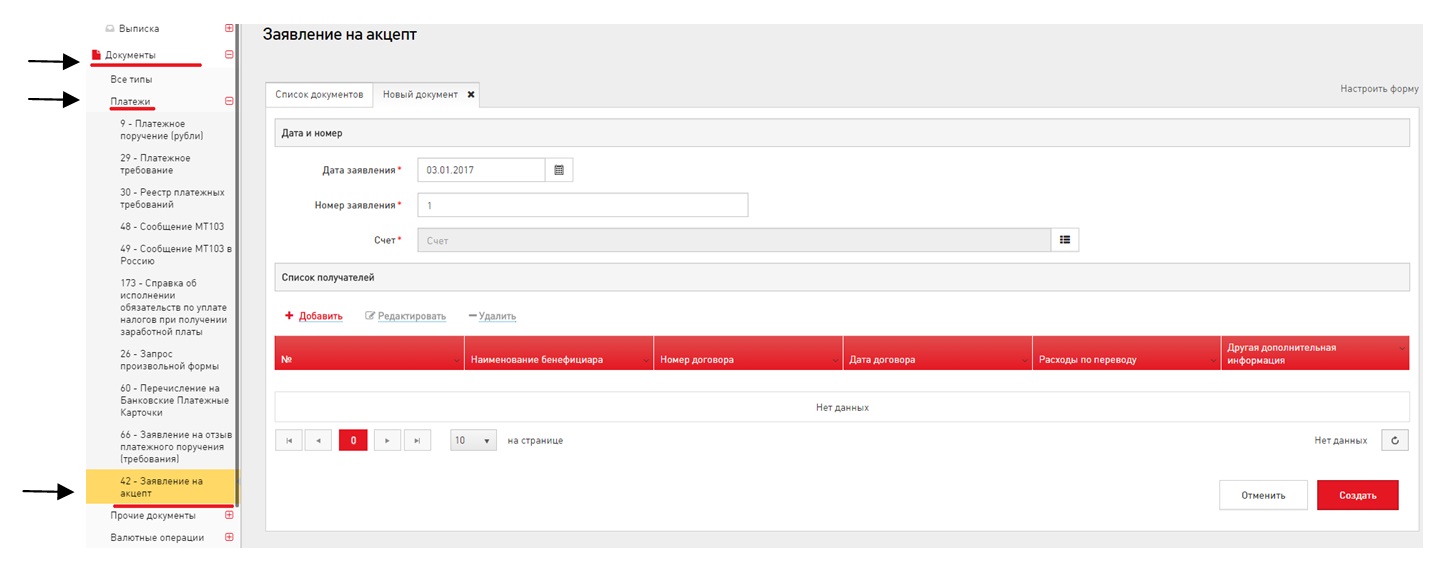
Task: Expand Валютные операции section
Action: [229, 537]
